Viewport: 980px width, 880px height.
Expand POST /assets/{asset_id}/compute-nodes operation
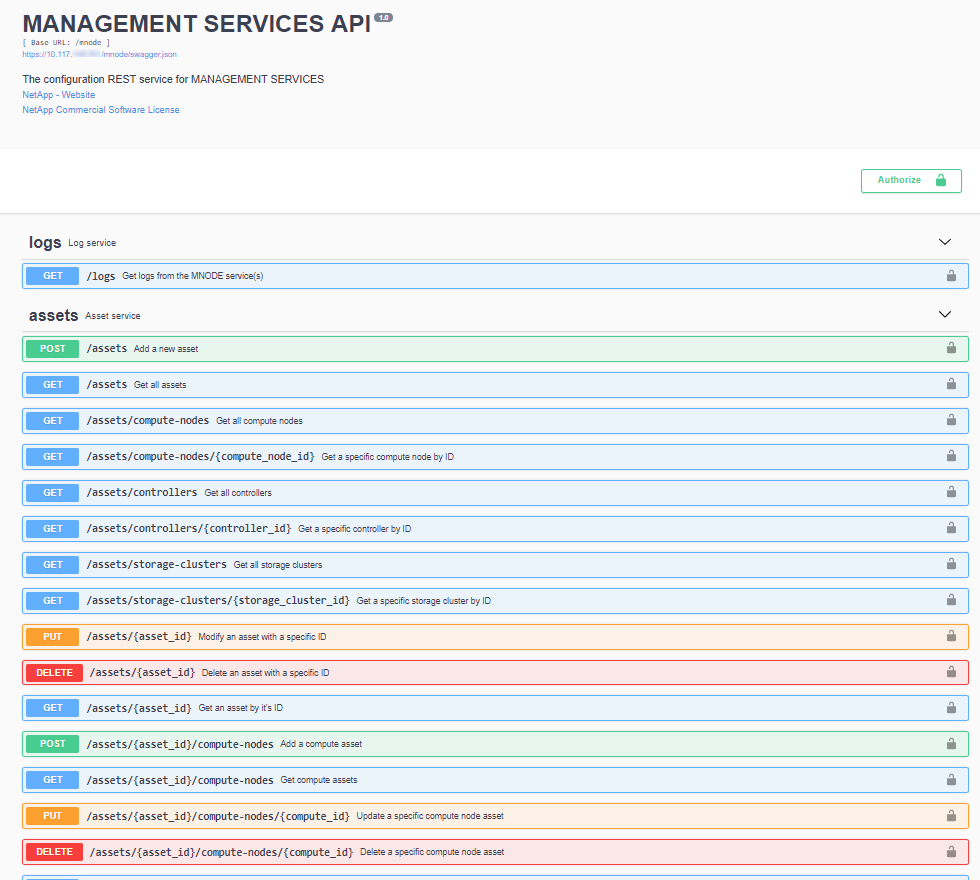coord(180,744)
